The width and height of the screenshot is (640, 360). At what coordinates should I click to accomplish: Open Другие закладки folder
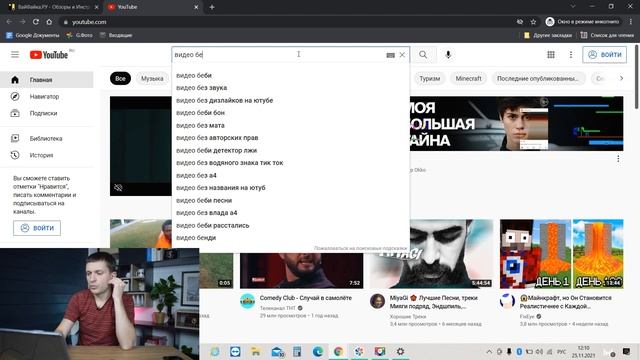(x=548, y=35)
